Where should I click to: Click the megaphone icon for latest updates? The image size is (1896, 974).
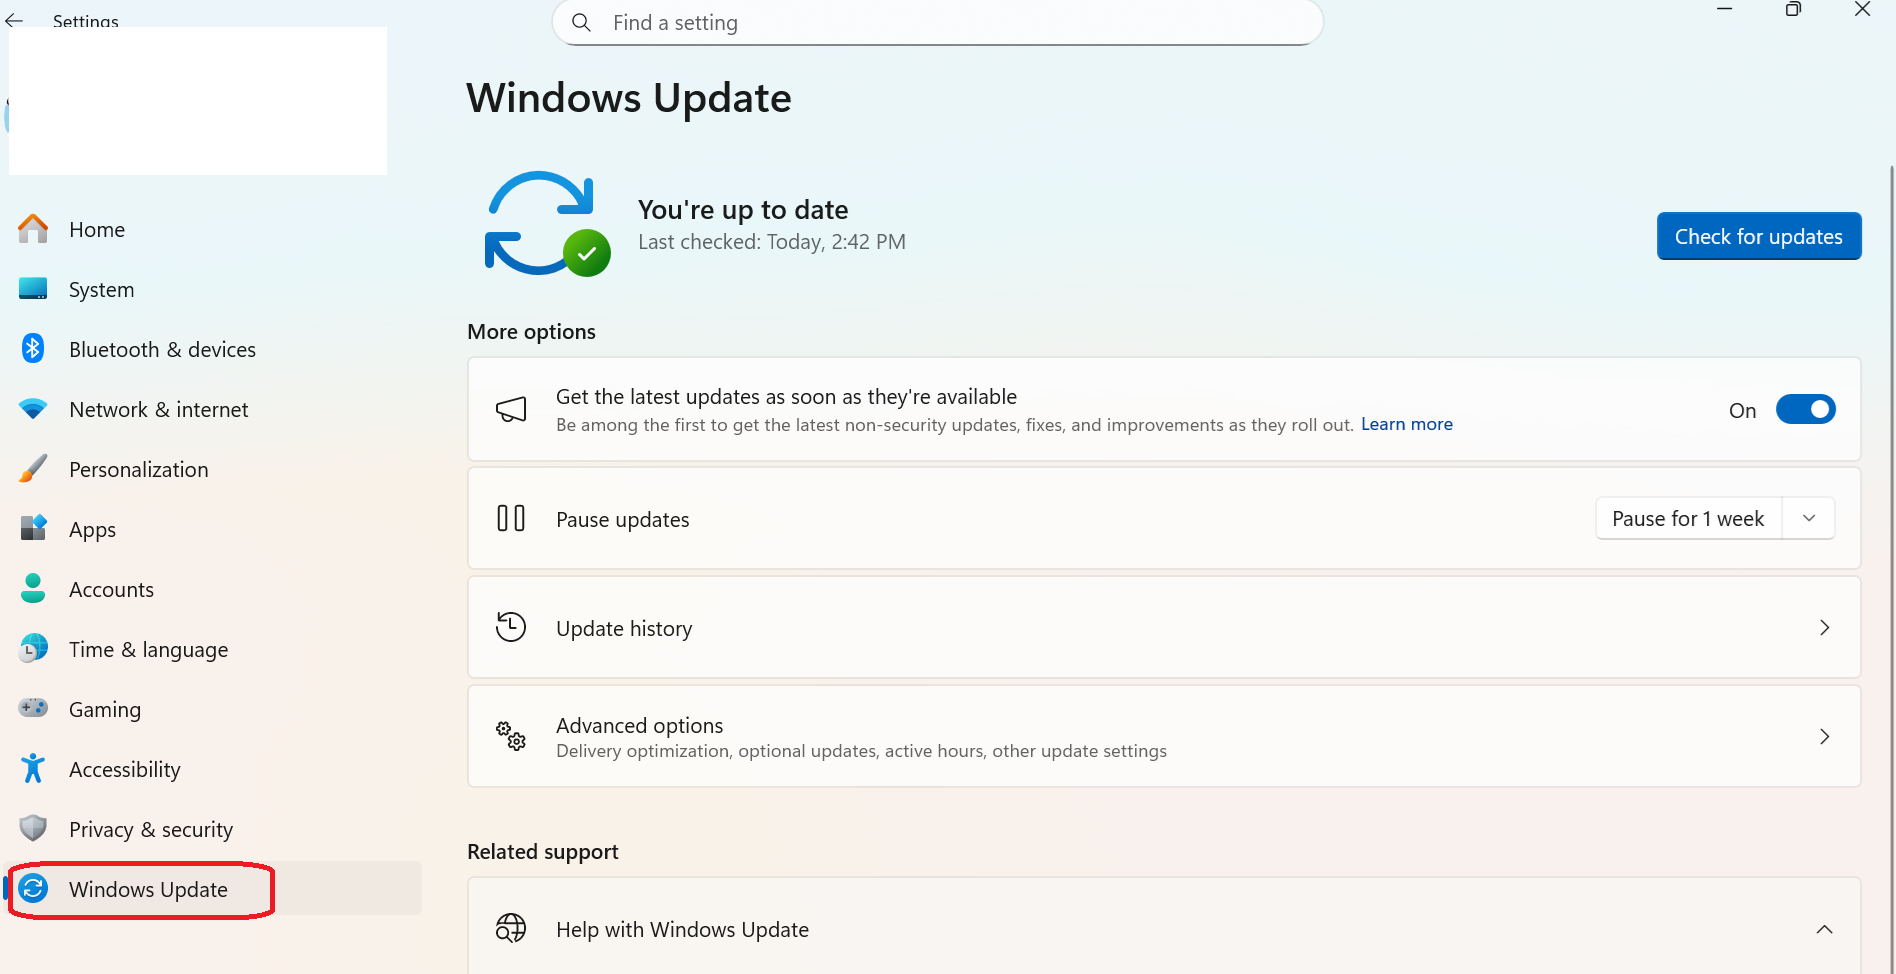511,409
